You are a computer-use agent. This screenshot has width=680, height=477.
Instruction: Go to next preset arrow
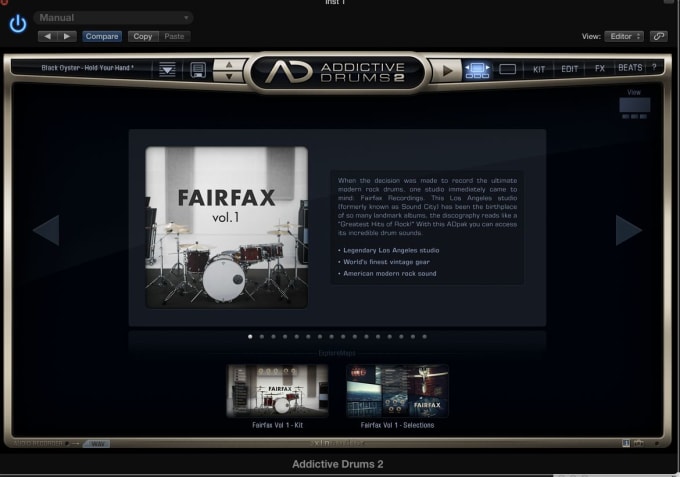67,36
